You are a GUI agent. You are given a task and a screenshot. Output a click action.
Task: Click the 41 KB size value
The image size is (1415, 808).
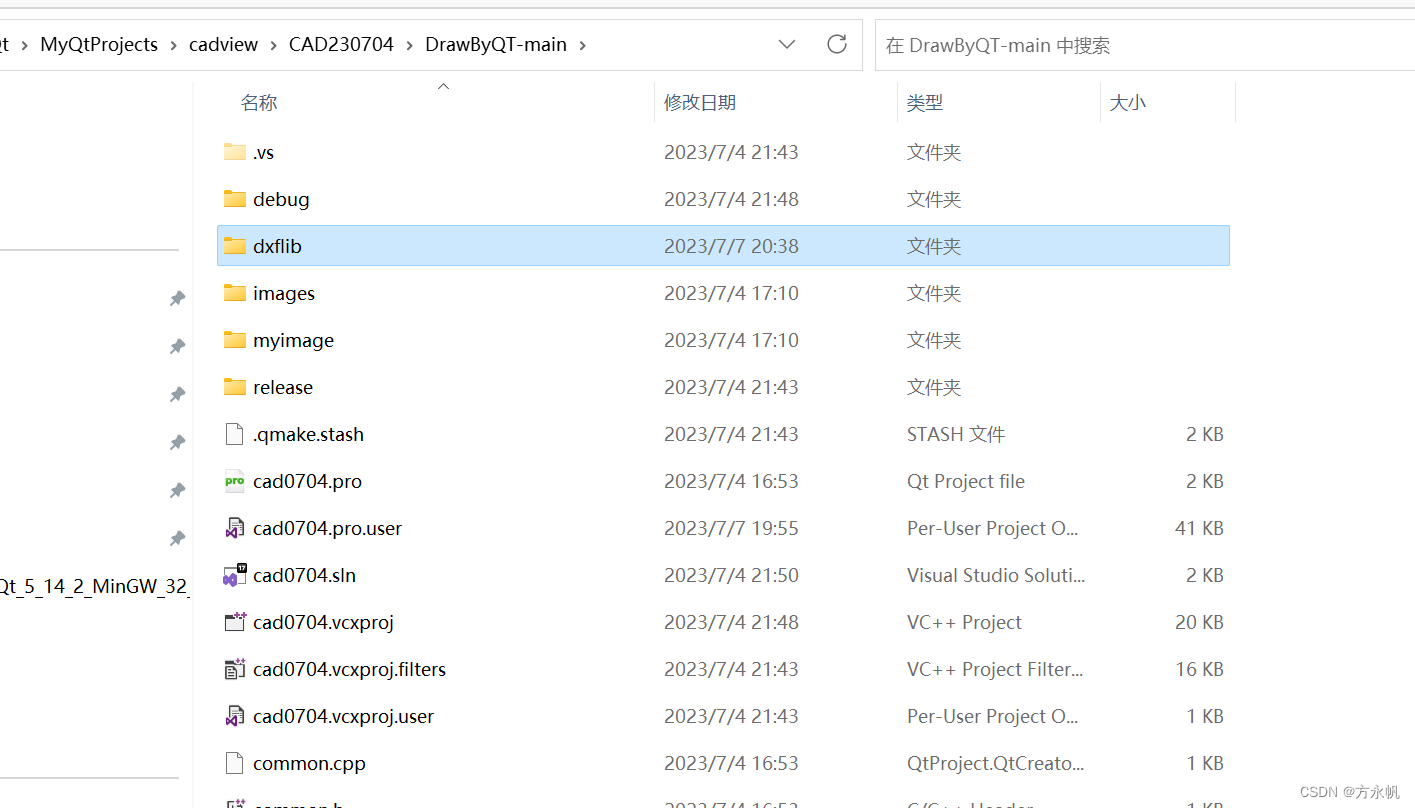click(x=1199, y=528)
